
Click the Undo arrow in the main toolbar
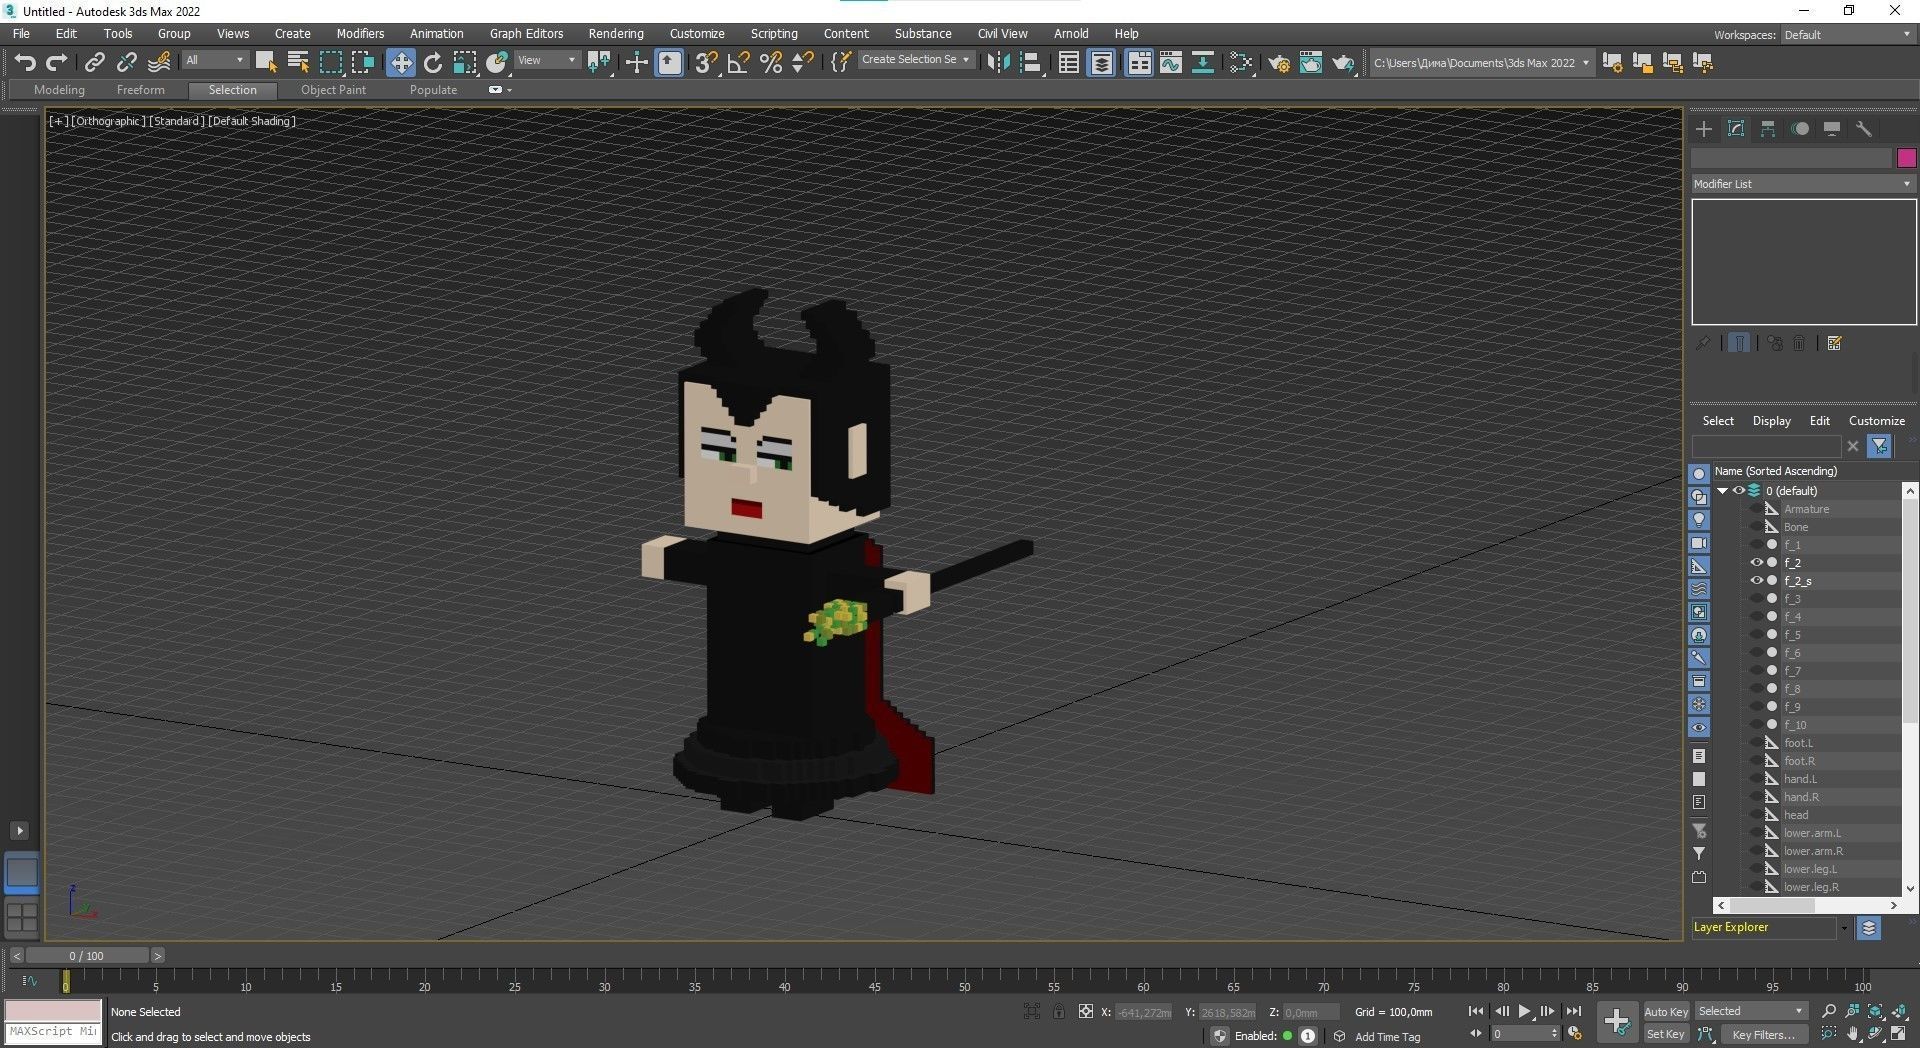(25, 62)
